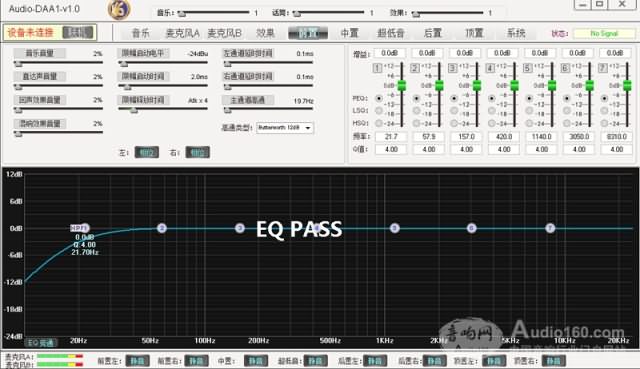The height and width of the screenshot is (369, 640).
Task: Click the round app logo in title bar
Action: coord(119,10)
